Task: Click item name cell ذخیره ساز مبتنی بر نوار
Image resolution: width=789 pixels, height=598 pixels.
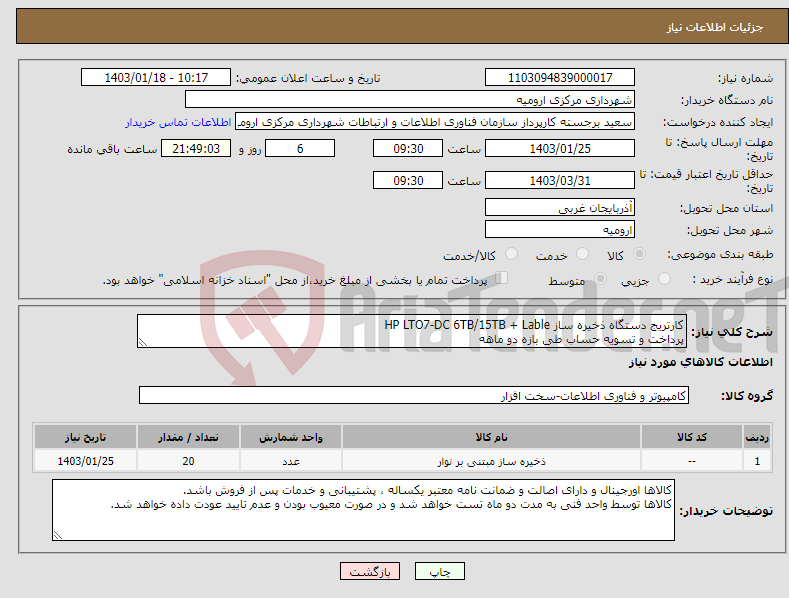Action: (x=491, y=461)
